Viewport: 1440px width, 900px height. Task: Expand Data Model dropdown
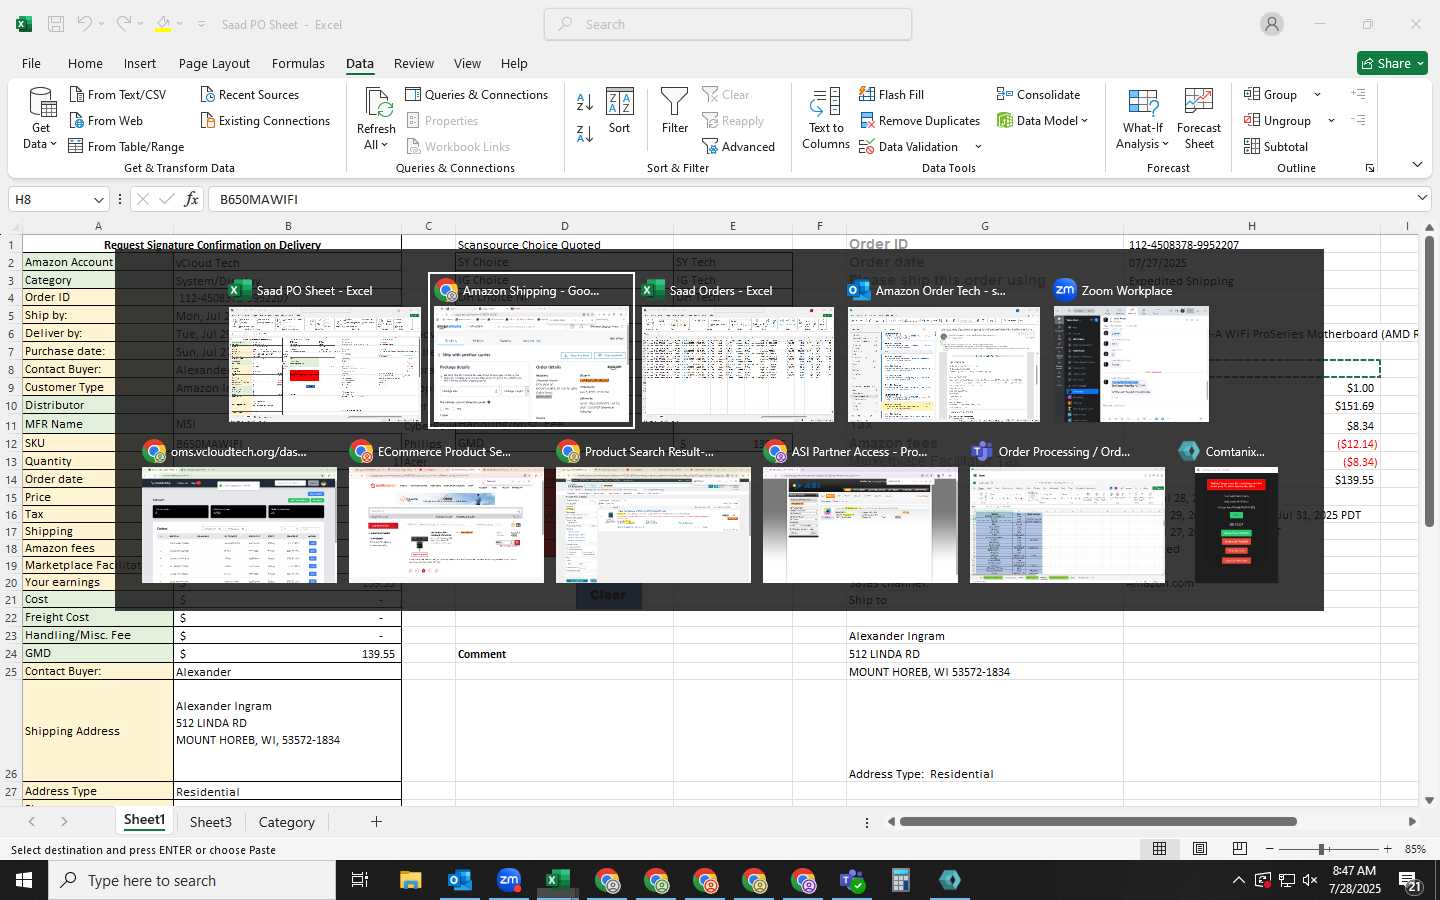1084,121
